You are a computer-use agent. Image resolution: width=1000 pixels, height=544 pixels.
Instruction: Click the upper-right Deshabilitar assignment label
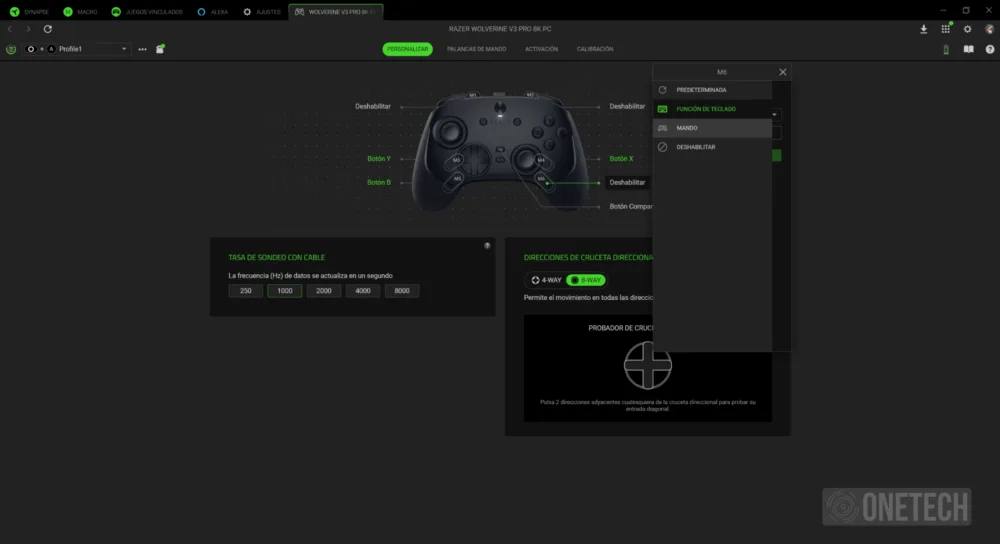point(627,107)
